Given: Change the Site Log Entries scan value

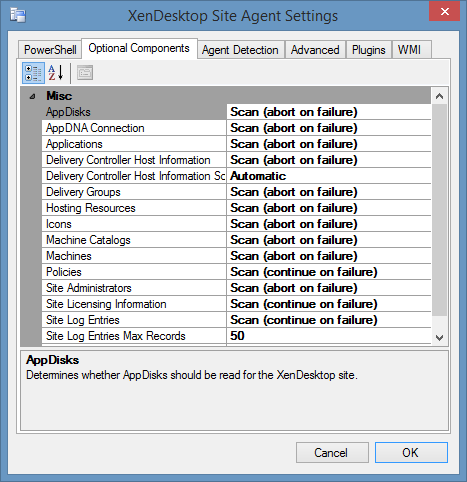Looking at the screenshot, I should (329, 320).
